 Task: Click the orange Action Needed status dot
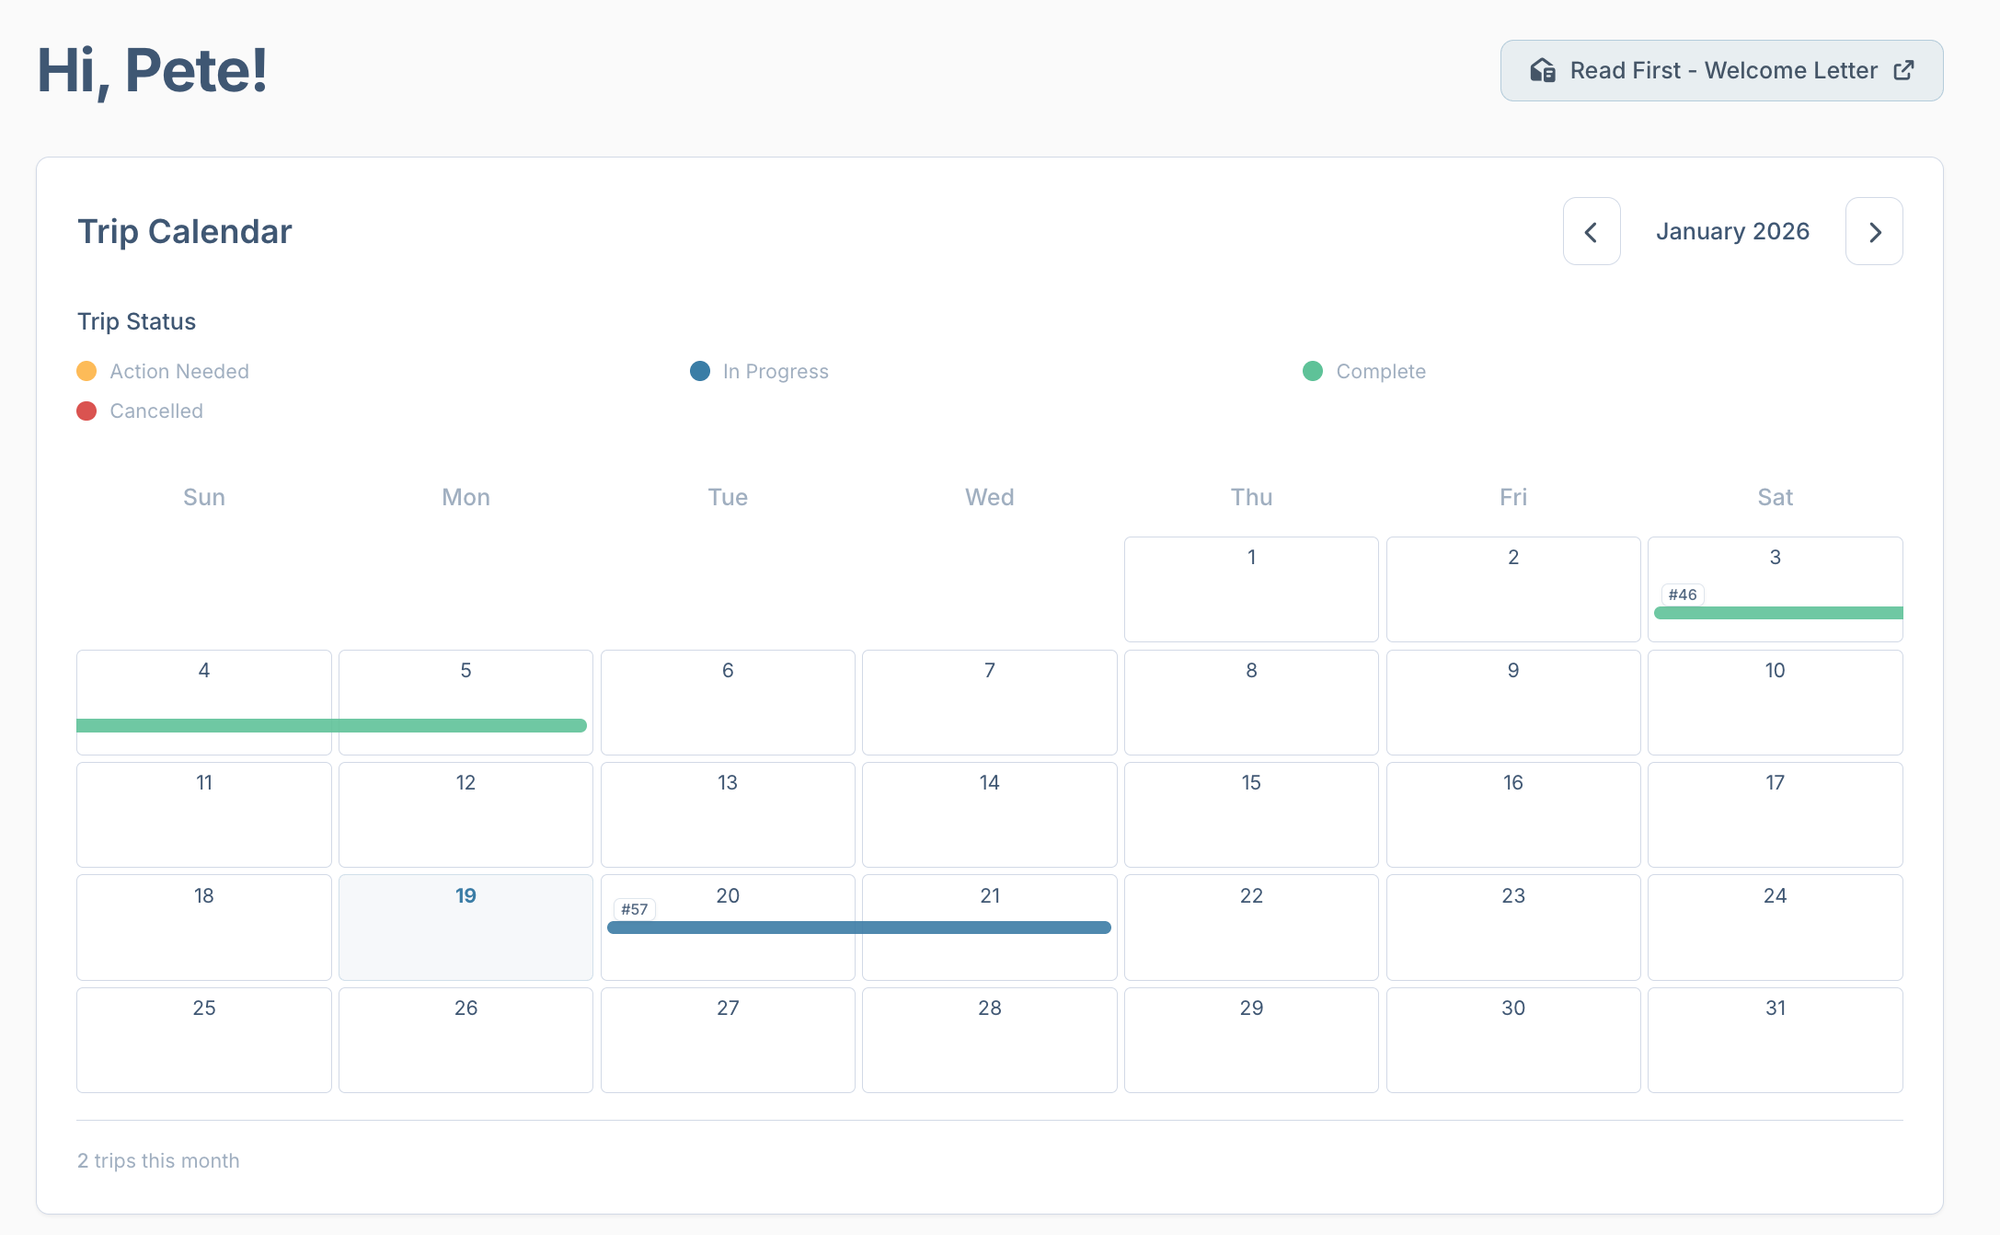point(87,371)
